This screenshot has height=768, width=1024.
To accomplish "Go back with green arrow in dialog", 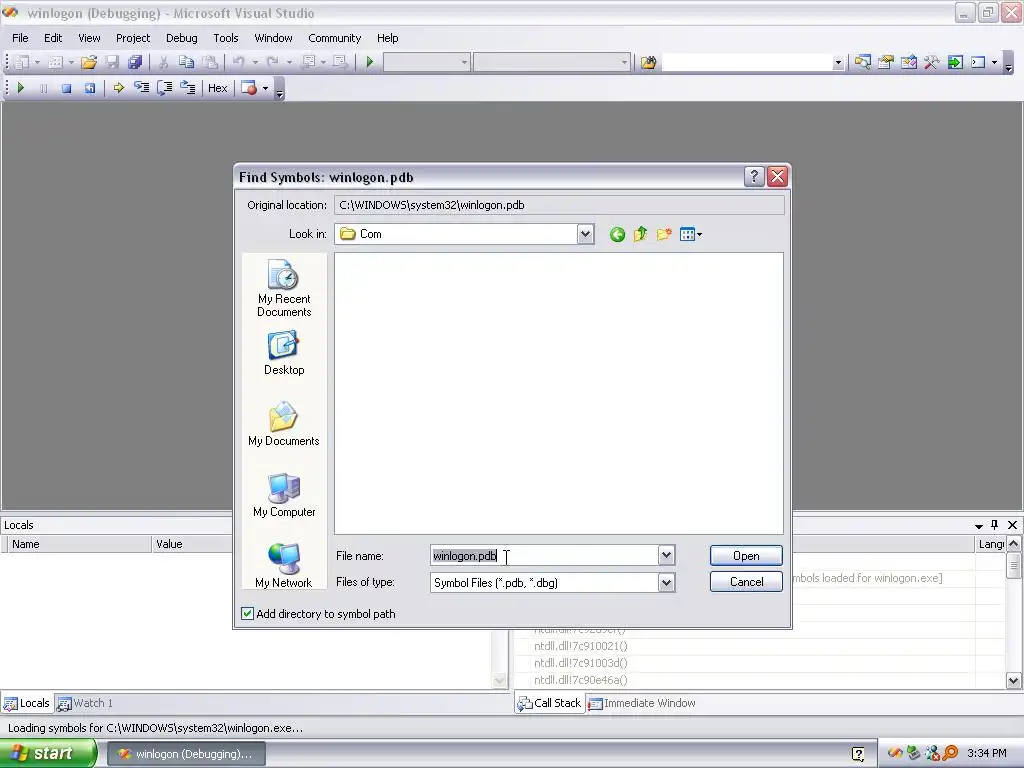I will pos(617,234).
